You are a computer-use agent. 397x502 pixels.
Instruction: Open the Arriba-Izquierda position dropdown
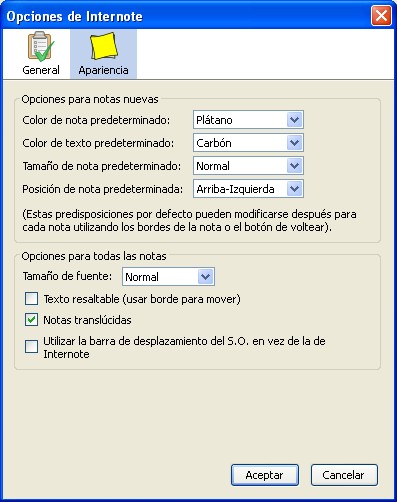coord(248,189)
